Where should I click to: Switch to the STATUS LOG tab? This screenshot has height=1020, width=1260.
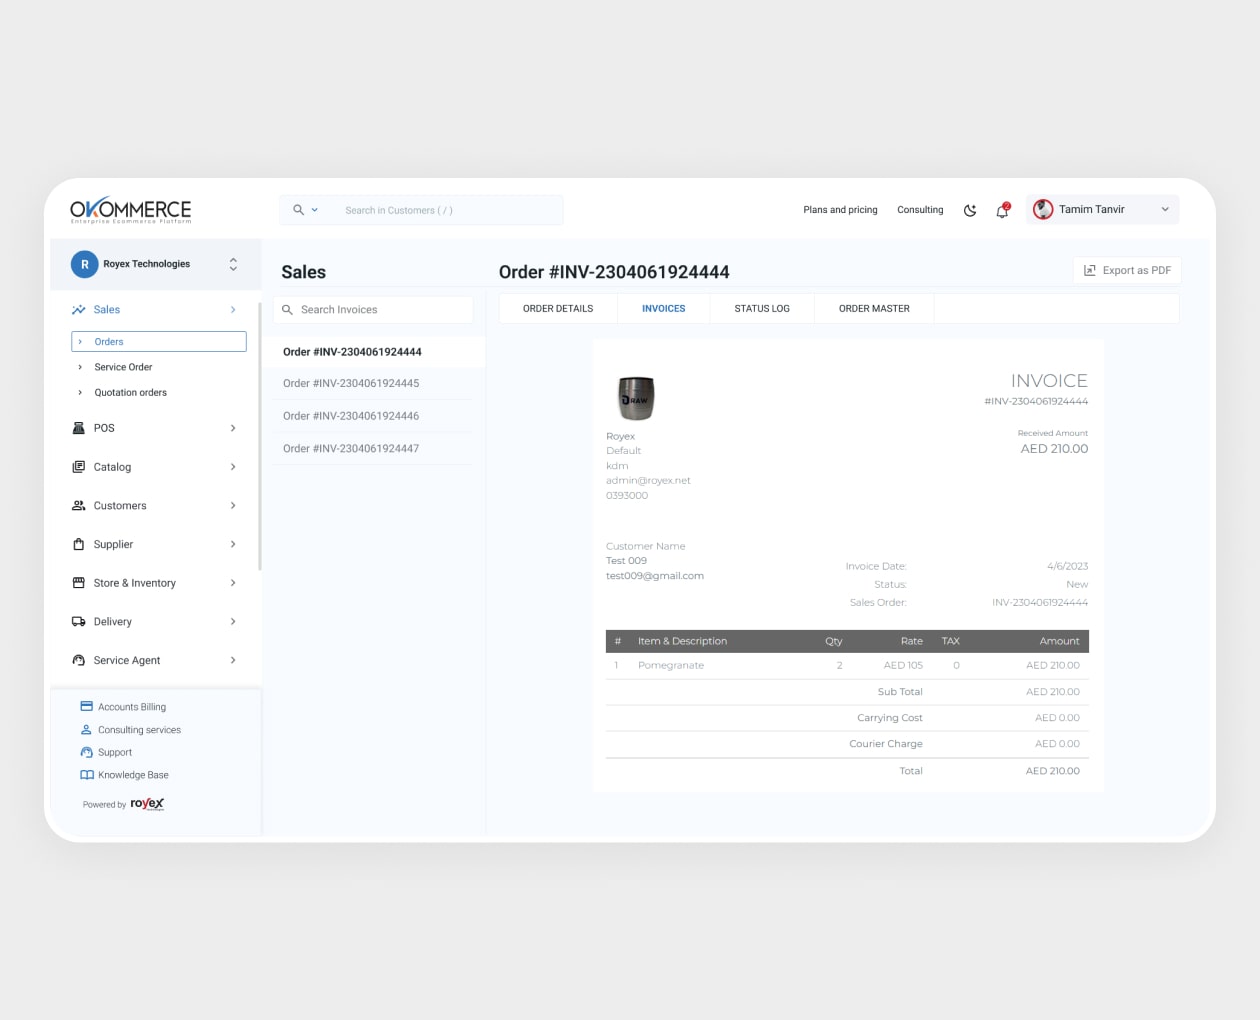[x=762, y=309]
